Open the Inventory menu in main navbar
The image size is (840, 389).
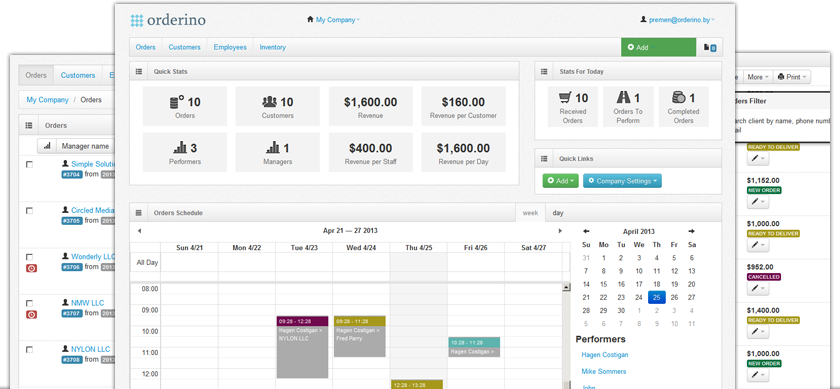pos(273,47)
